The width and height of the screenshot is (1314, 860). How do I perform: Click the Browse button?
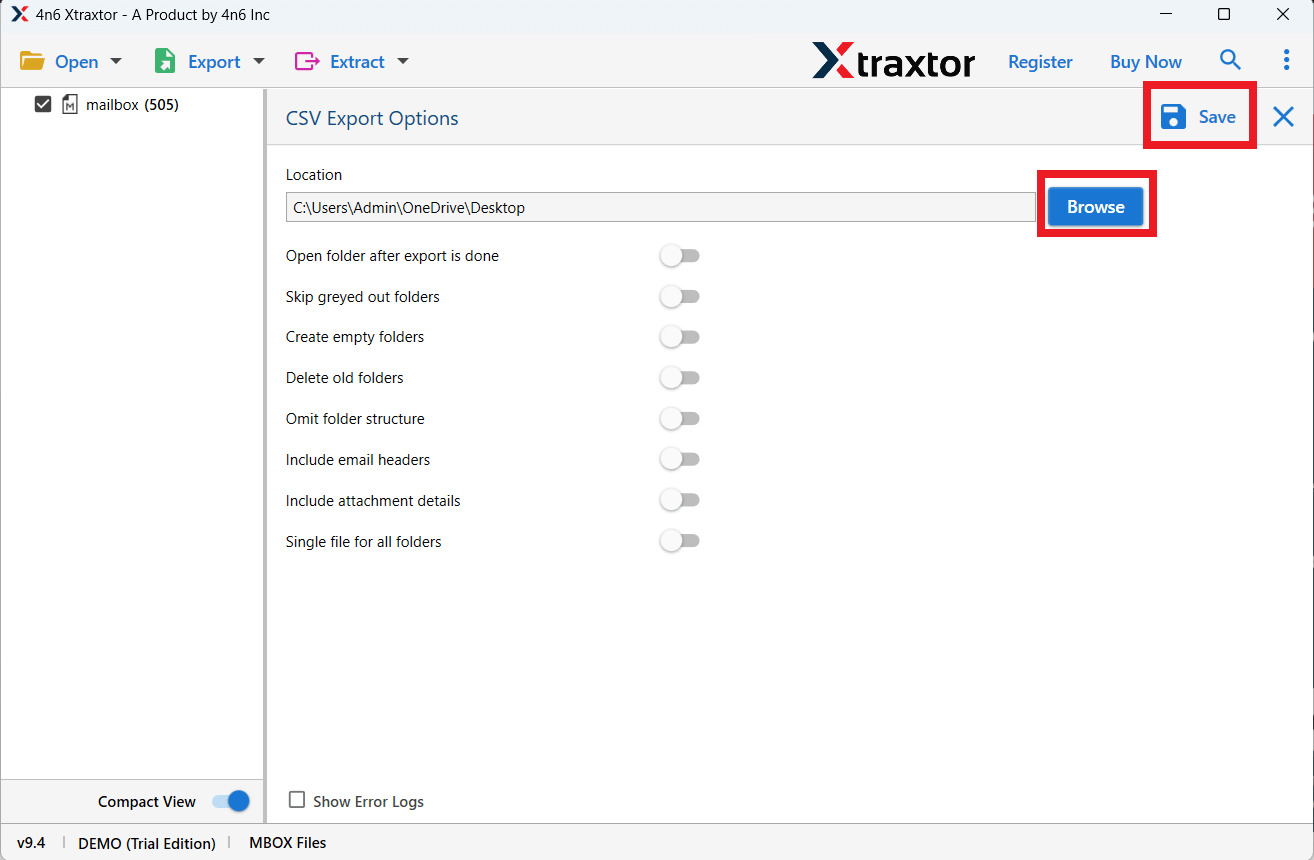pos(1096,207)
